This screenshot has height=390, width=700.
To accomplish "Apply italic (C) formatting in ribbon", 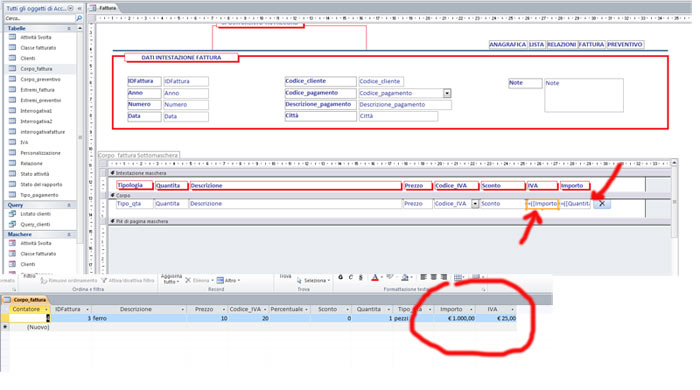I will click(350, 278).
